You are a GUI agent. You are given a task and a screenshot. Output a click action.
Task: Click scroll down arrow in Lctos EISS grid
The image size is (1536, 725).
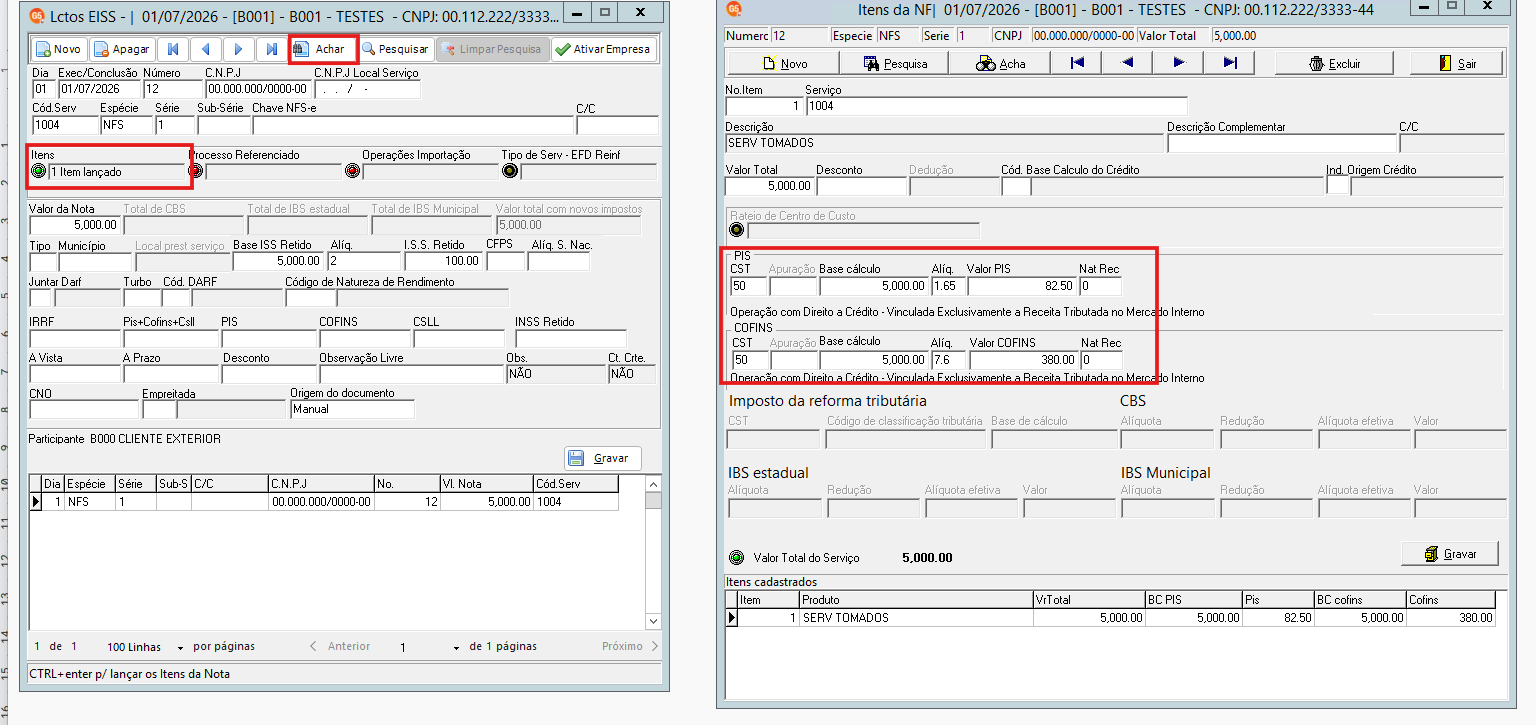point(653,620)
